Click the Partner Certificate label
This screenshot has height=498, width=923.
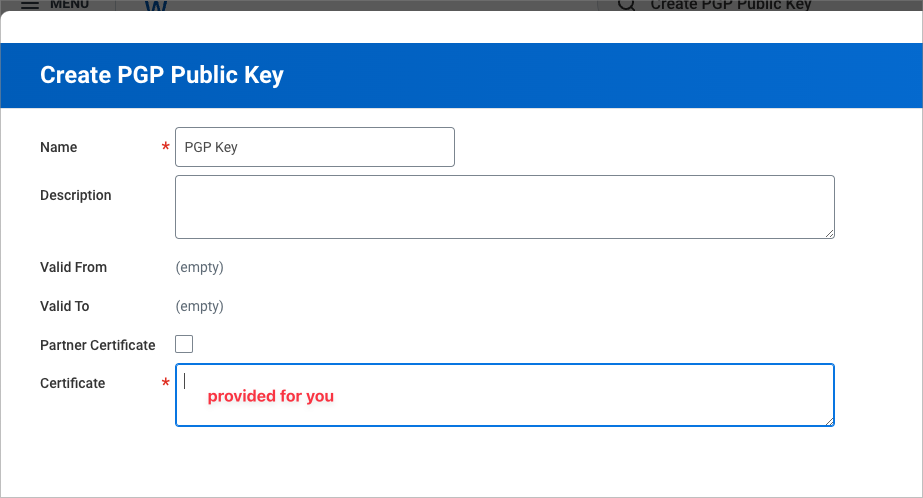[98, 345]
